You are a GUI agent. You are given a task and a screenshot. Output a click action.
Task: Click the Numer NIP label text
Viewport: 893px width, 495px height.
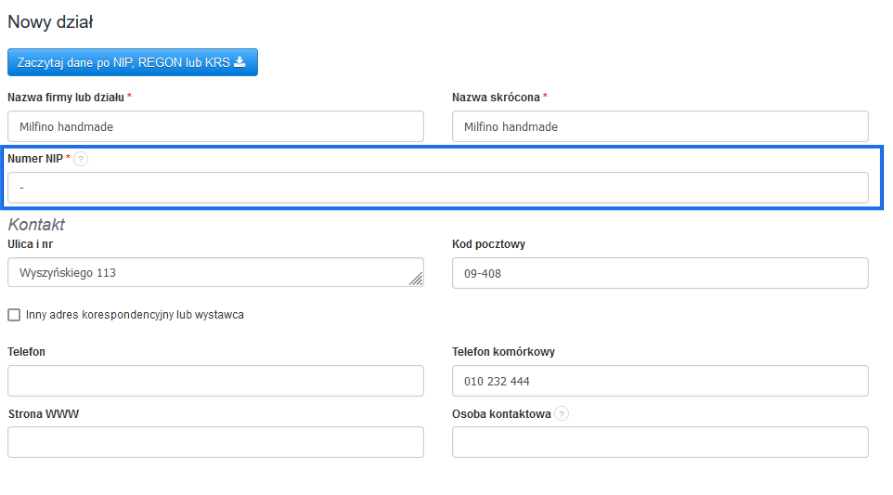(35, 159)
